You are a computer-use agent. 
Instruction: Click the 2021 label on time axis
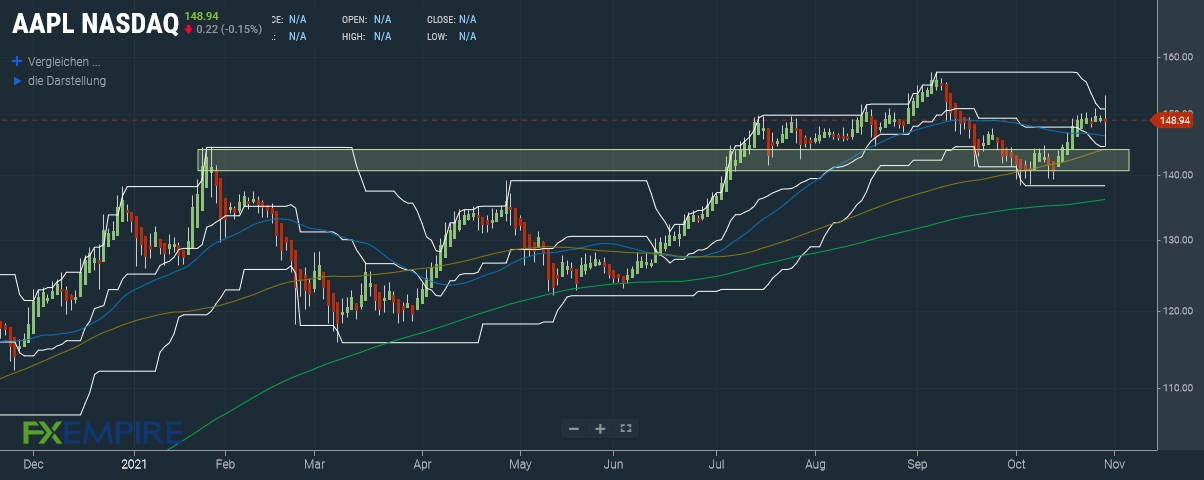pos(134,464)
